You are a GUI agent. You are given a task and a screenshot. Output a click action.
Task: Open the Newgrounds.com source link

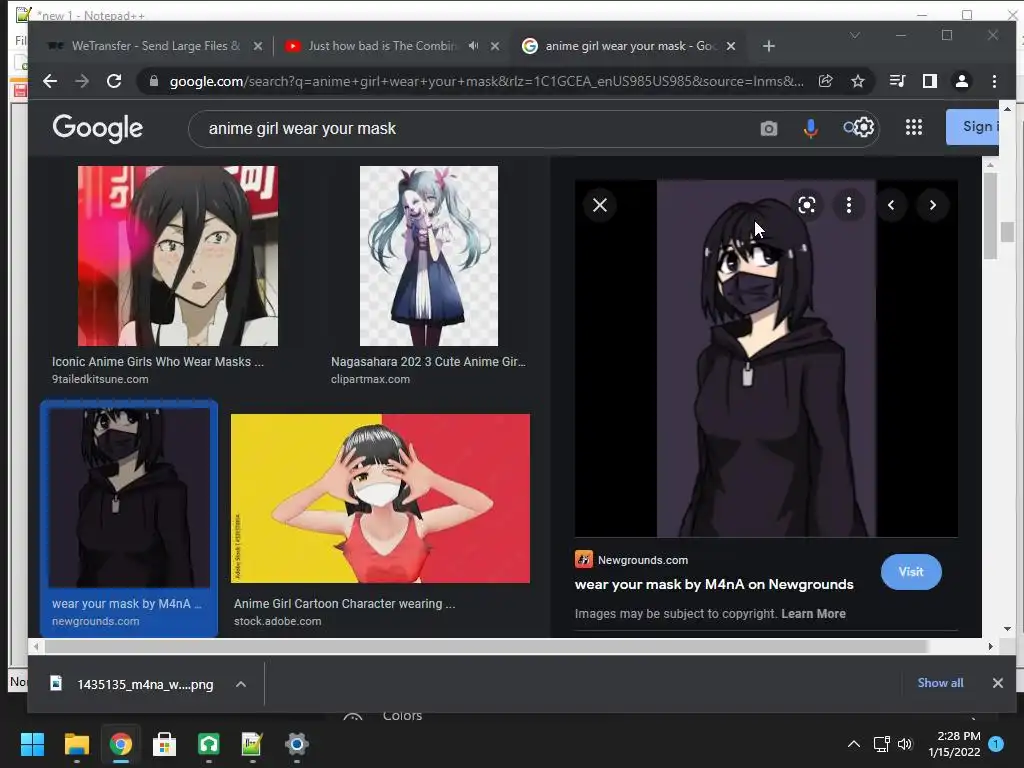[643, 560]
